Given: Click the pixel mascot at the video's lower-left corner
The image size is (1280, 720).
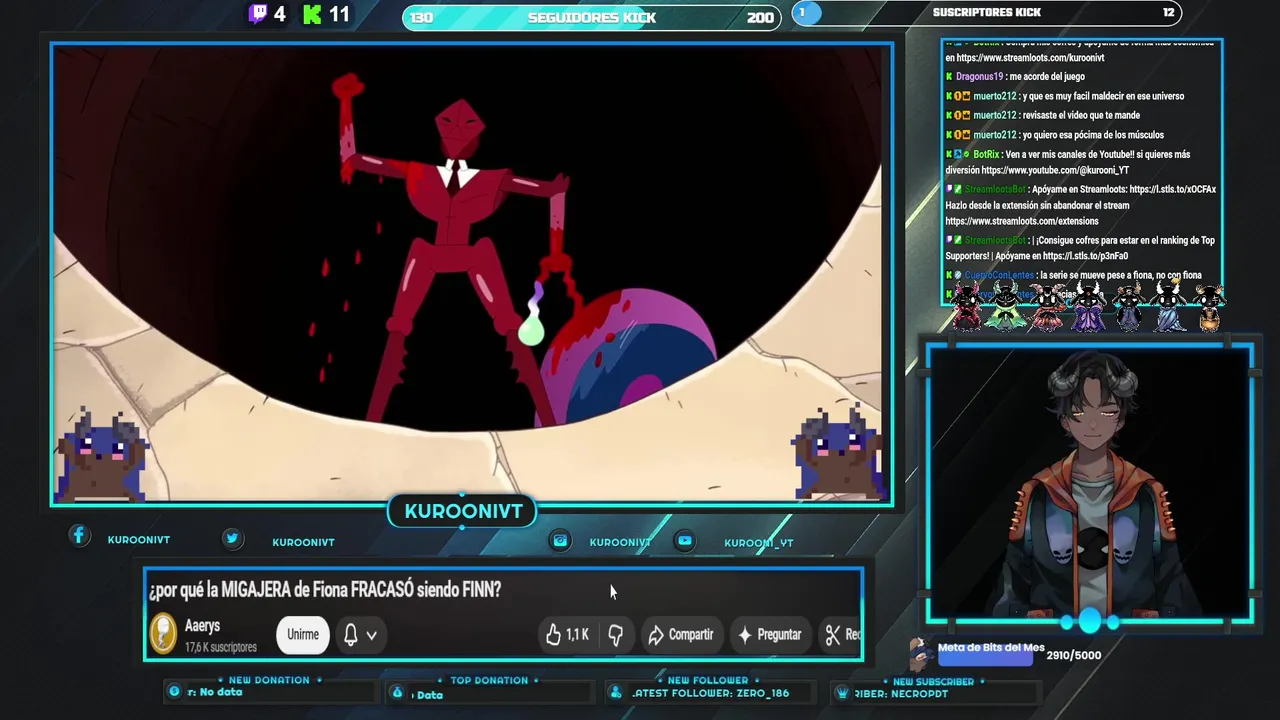Looking at the screenshot, I should tap(103, 455).
